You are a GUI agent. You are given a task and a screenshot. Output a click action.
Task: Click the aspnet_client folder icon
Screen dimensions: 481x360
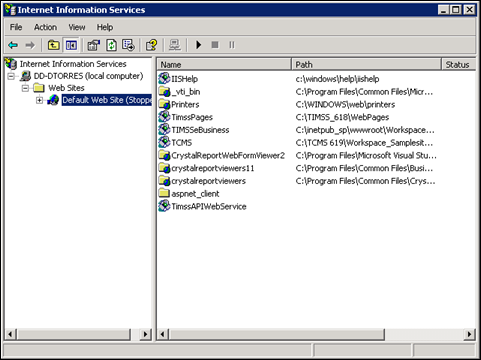click(164, 193)
